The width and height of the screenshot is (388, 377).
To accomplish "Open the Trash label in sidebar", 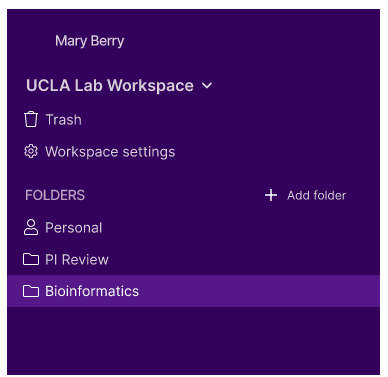I will (x=63, y=120).
